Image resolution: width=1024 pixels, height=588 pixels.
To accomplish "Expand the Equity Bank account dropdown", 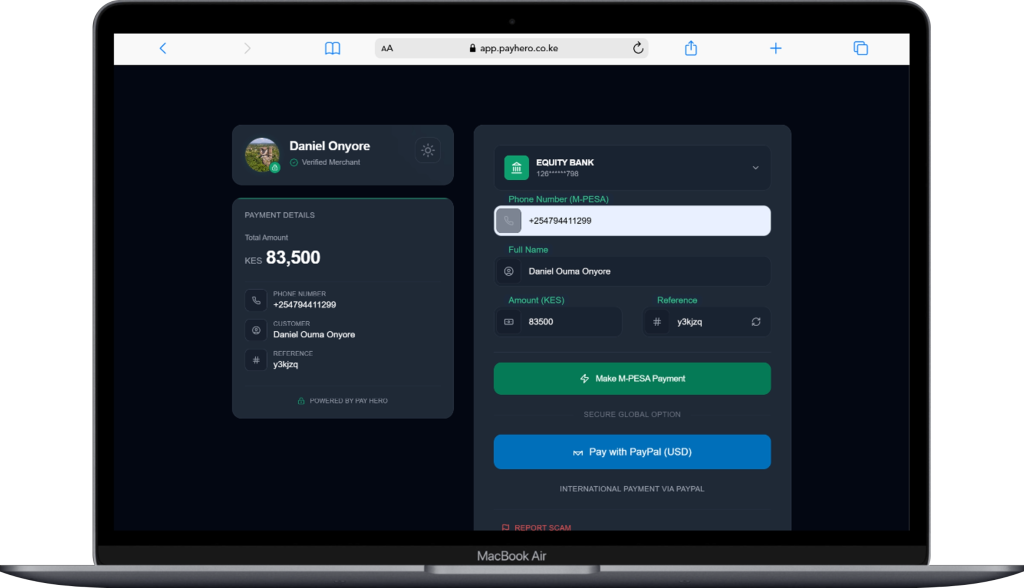I will pyautogui.click(x=755, y=168).
